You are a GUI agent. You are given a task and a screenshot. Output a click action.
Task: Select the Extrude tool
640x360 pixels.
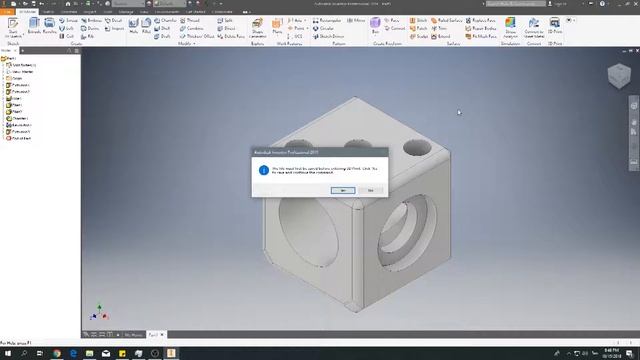[x=34, y=26]
